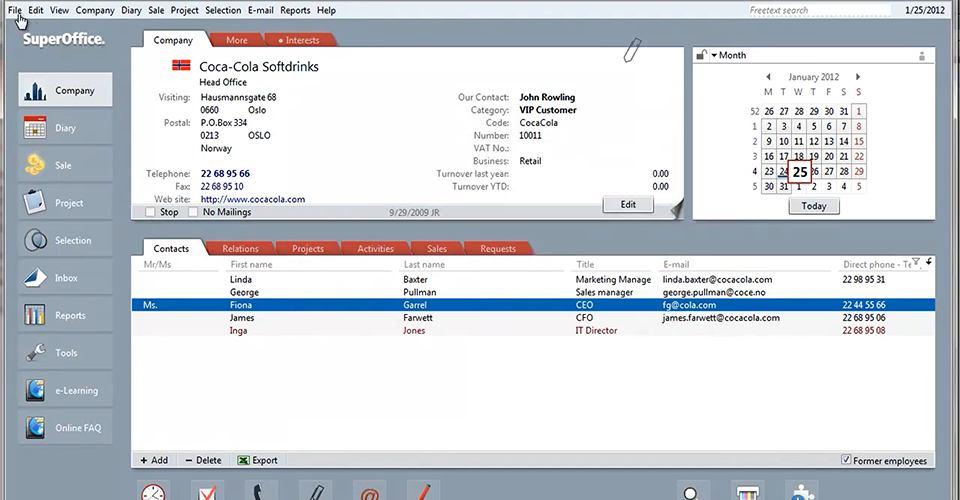Open the File menu
The image size is (960, 500).
click(x=15, y=10)
